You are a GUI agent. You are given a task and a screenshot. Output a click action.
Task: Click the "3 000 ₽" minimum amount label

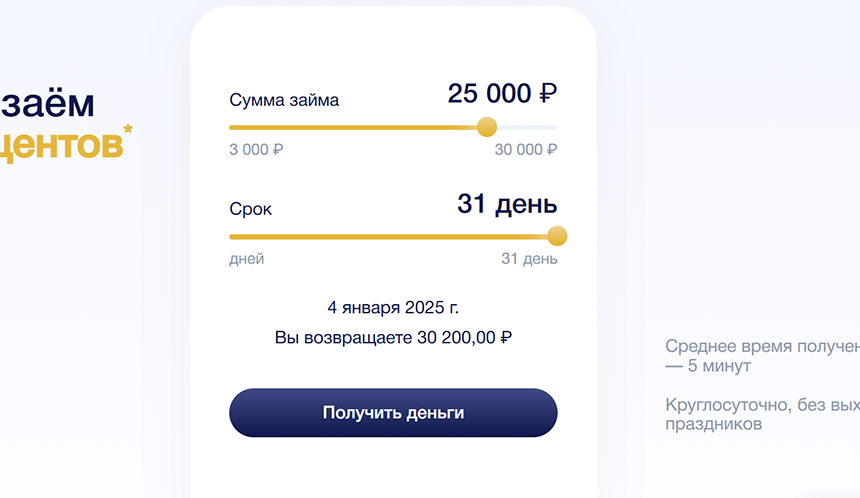click(x=256, y=150)
